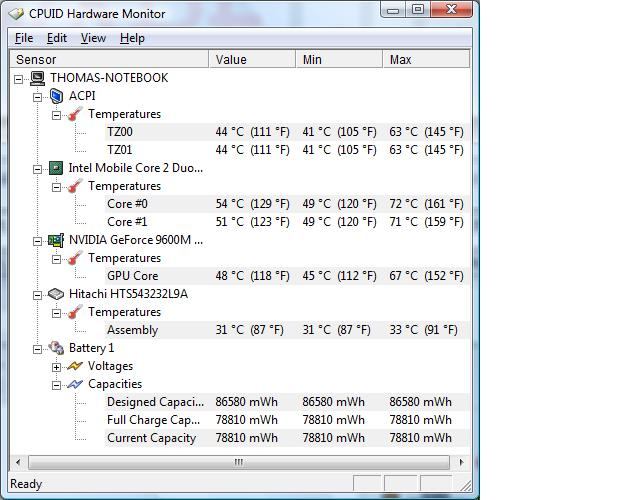The width and height of the screenshot is (640, 500).
Task: Click the Voltages lightning icon
Action: [75, 366]
